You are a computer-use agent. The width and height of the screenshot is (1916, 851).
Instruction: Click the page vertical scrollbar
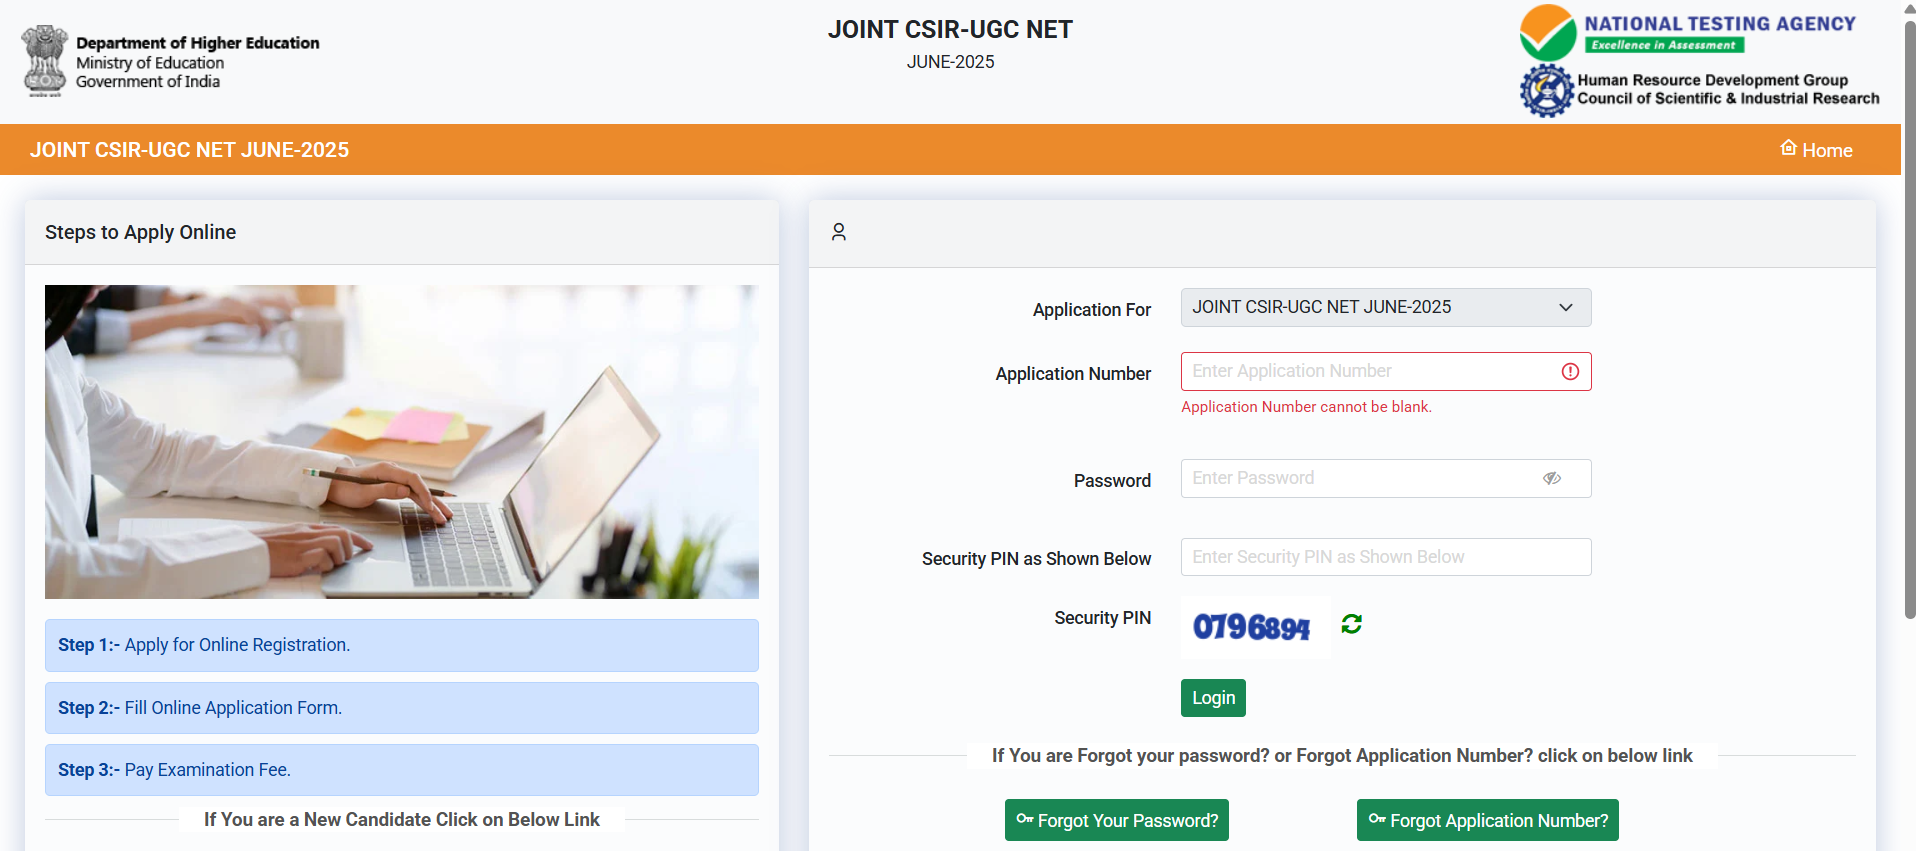[1909, 320]
